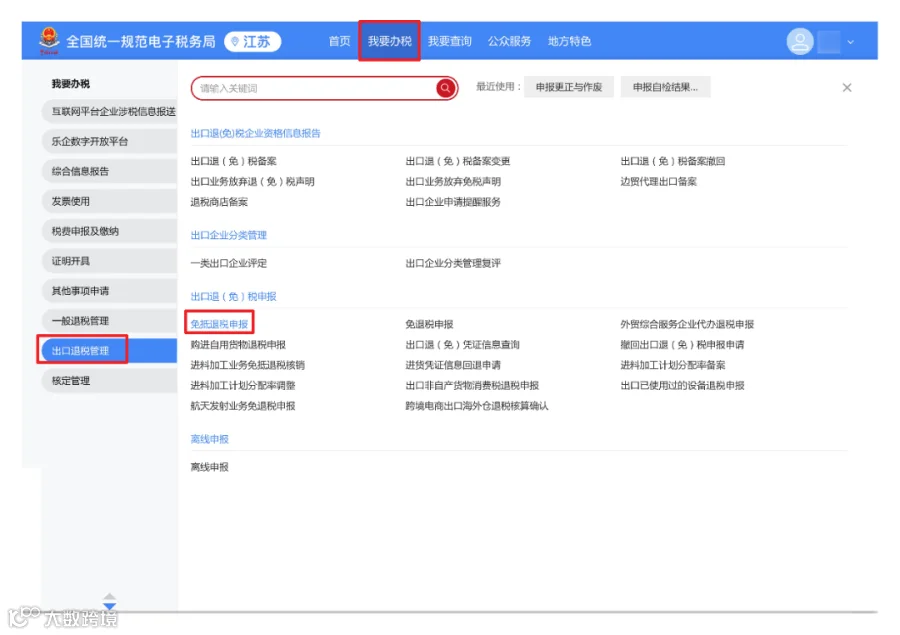Viewport: 900px width, 635px height.
Task: Open 出口企业申请提醒服务 link
Action: (453, 202)
